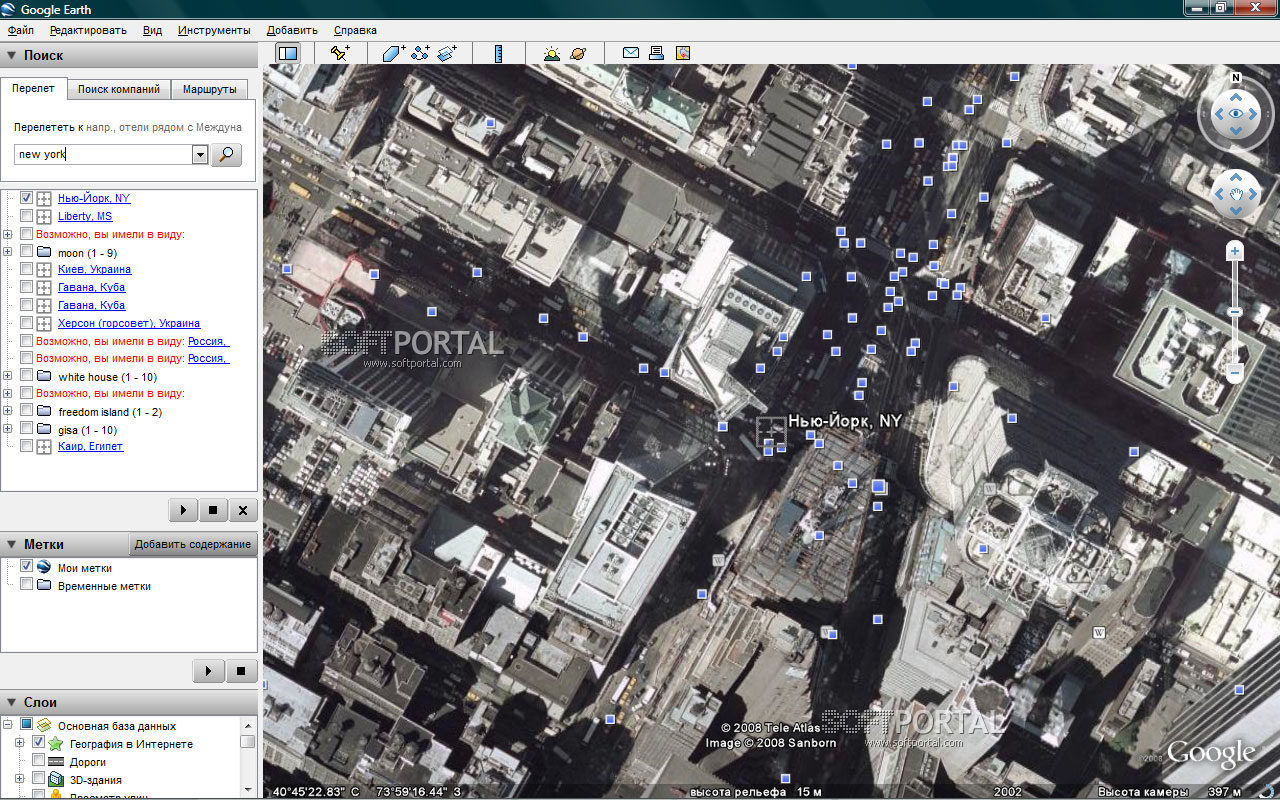Tick the Каир, Египет checkbox
The width and height of the screenshot is (1280, 800).
tap(27, 446)
